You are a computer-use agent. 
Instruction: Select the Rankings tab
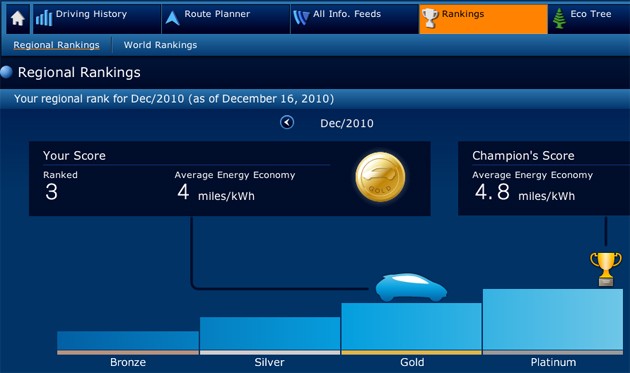483,18
